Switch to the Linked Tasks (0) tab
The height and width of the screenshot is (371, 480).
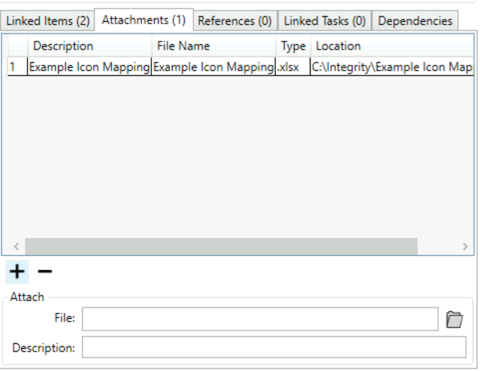tap(325, 21)
